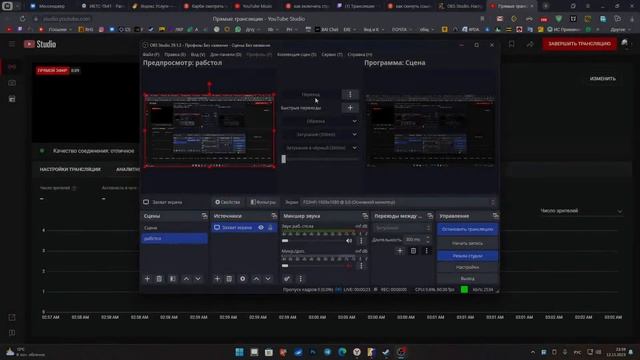This screenshot has height=360, width=640.
Task: Open desktop audio track three-dot options
Action: click(361, 241)
